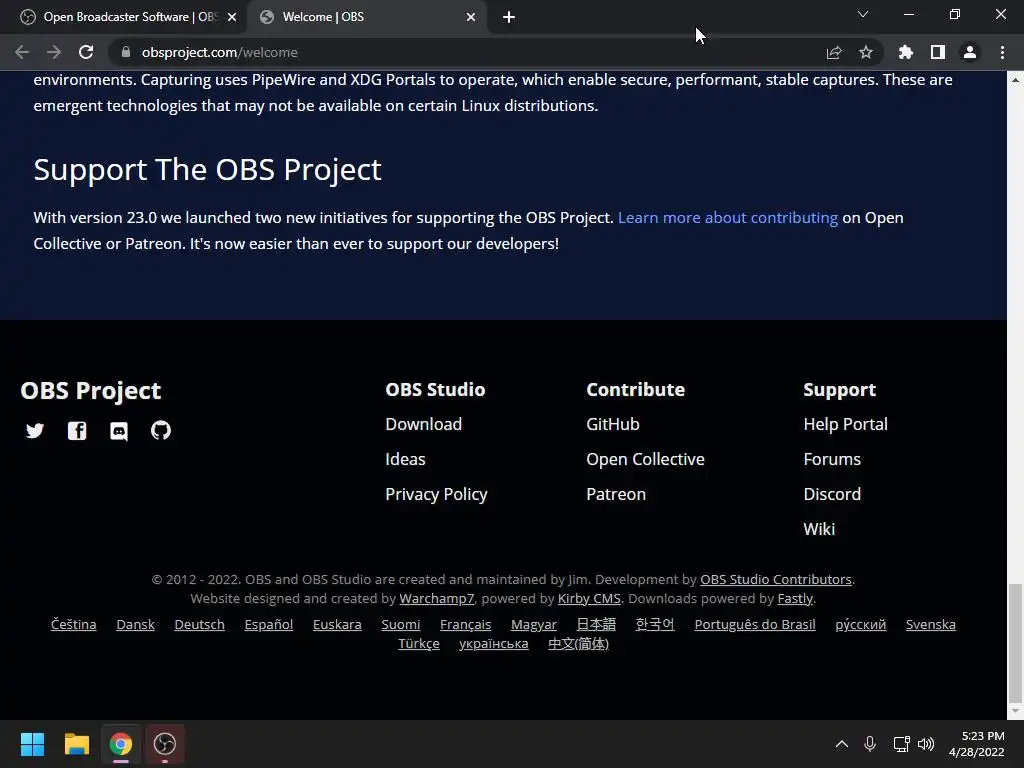Switch language to Svenska

[931, 624]
